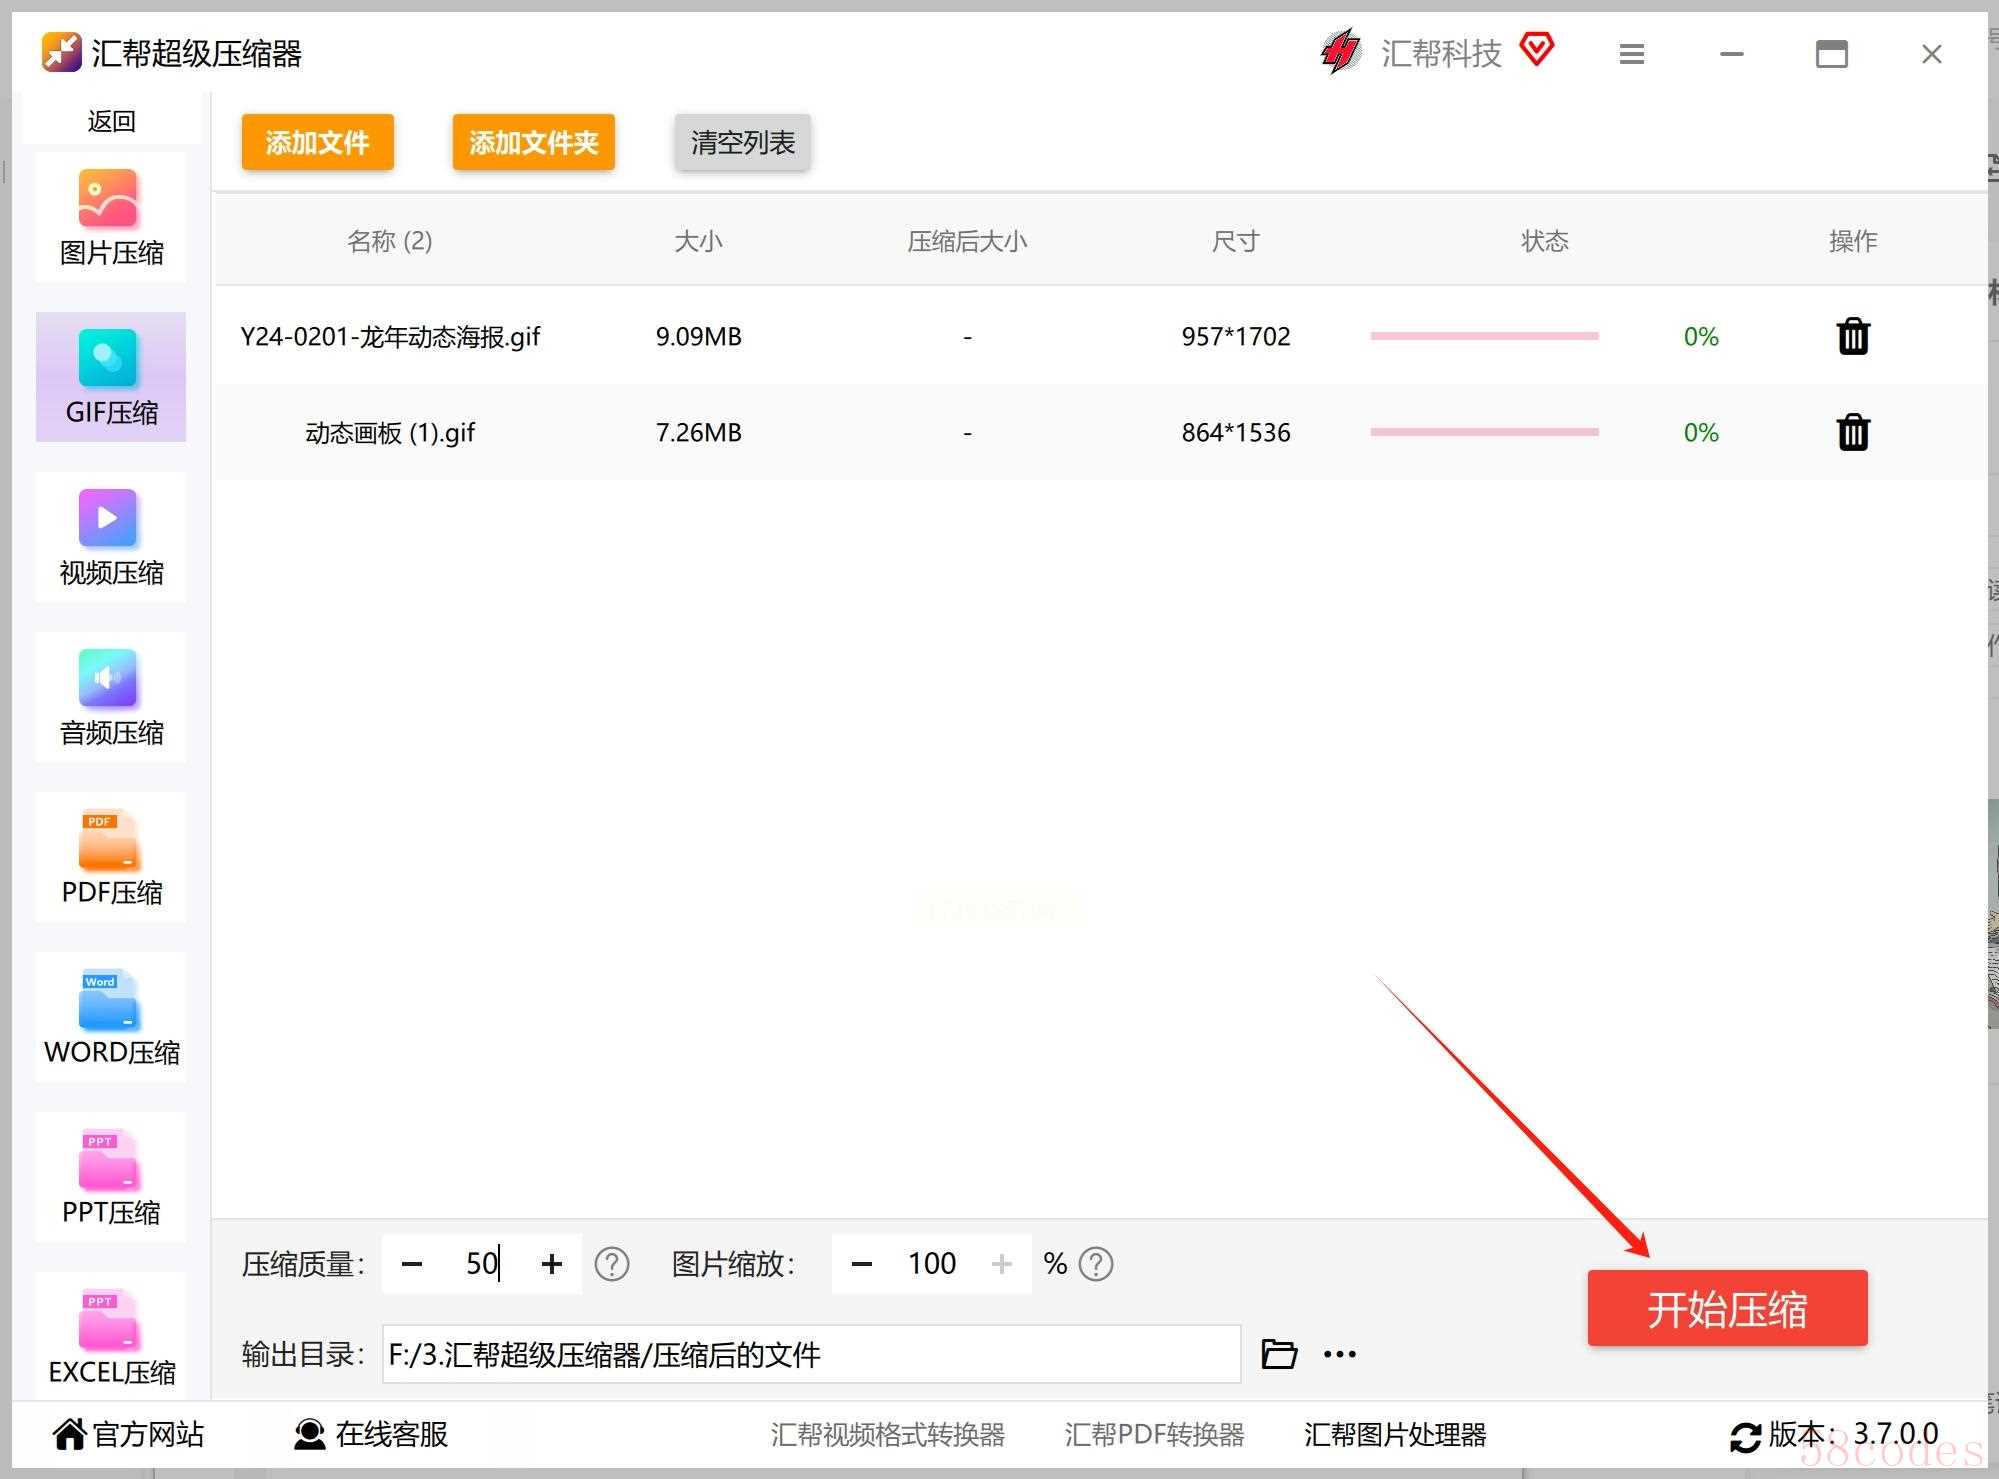Viewport: 1999px width, 1479px height.
Task: Click the three-dots browse output directory icon
Action: [x=1340, y=1354]
